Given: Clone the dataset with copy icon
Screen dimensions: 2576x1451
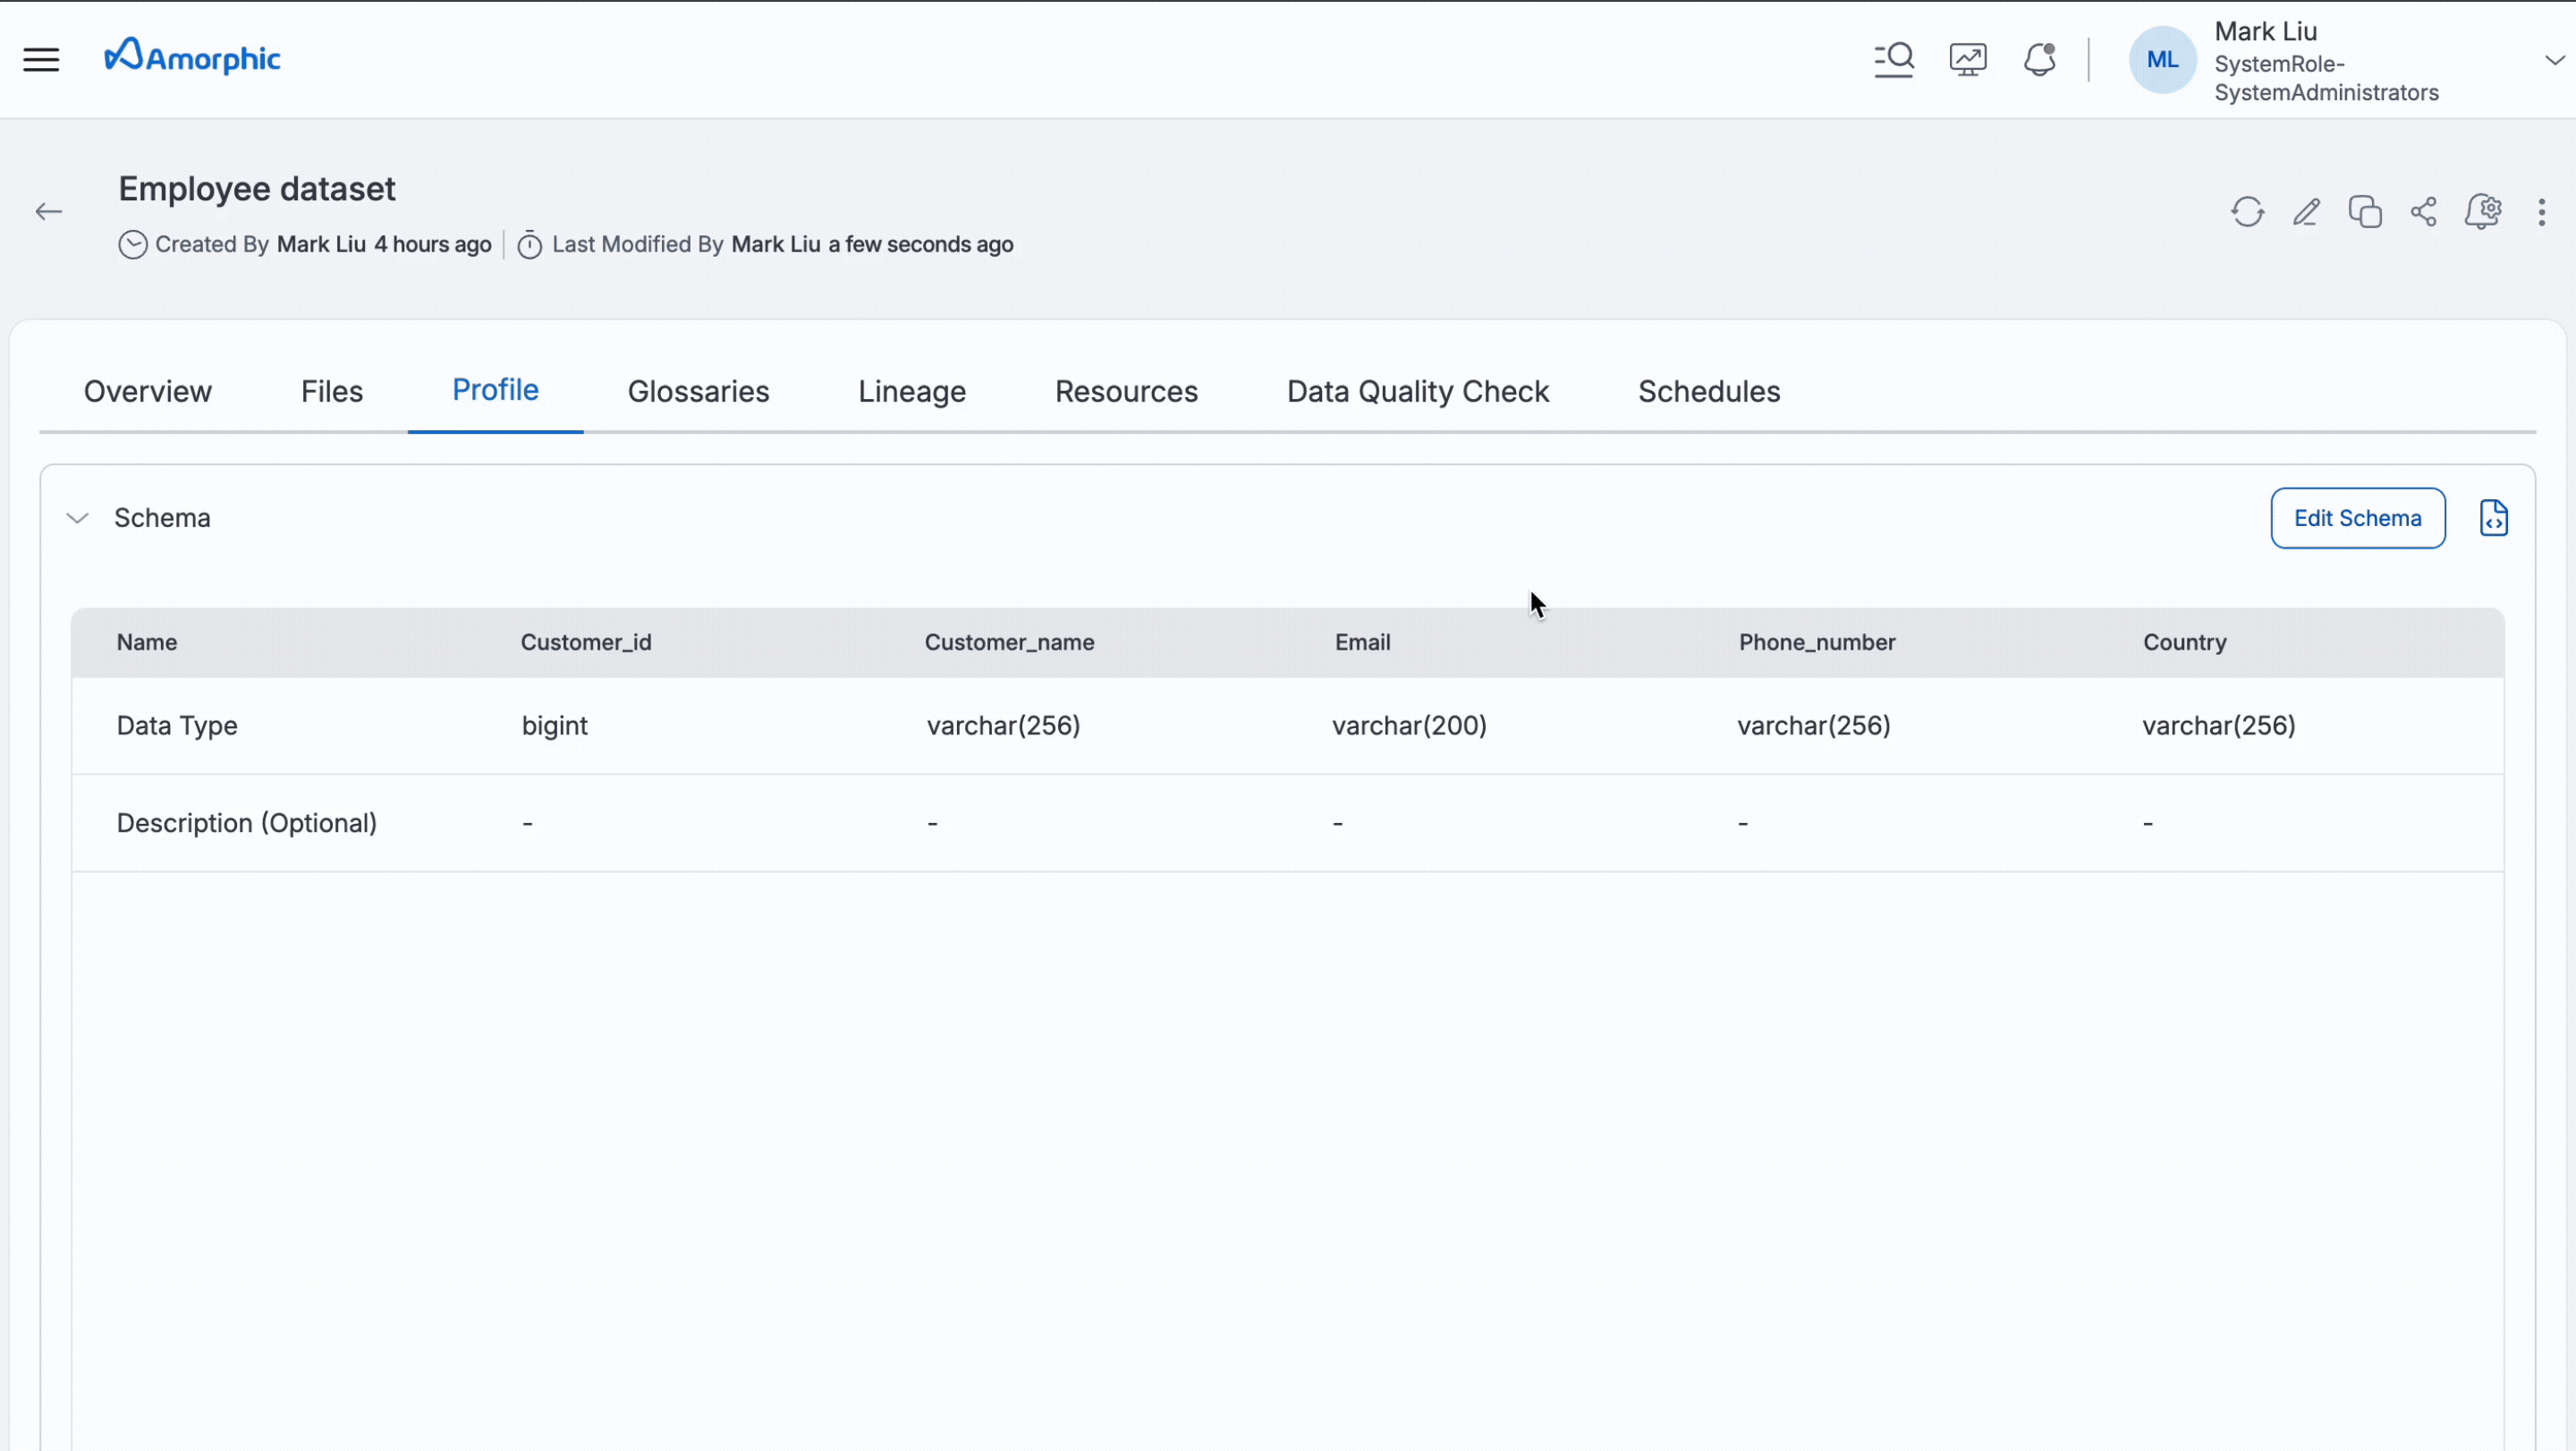Looking at the screenshot, I should click(2365, 212).
